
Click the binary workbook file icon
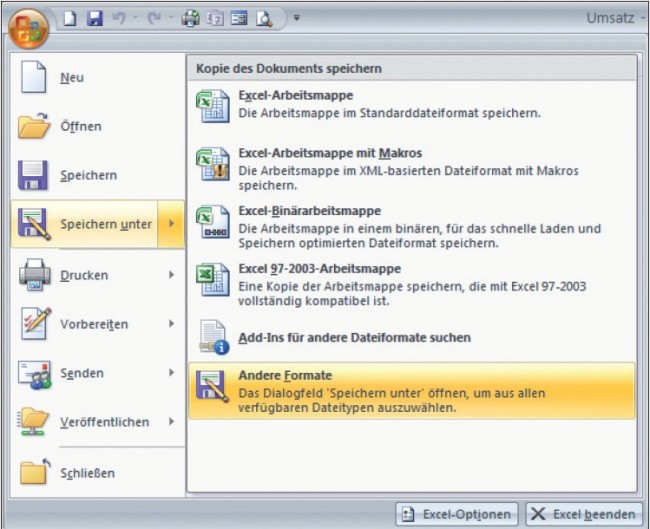click(213, 222)
